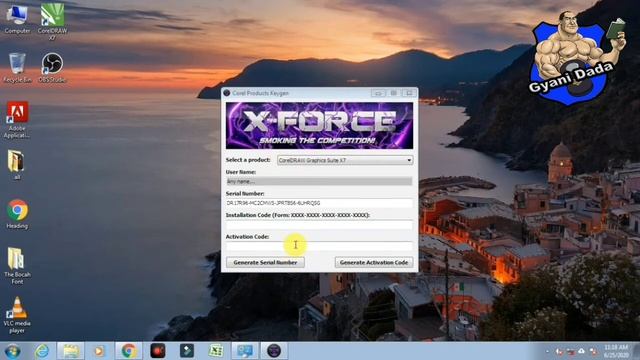Select the Recycle Bin icon
This screenshot has width=640, height=360.
pos(17,68)
